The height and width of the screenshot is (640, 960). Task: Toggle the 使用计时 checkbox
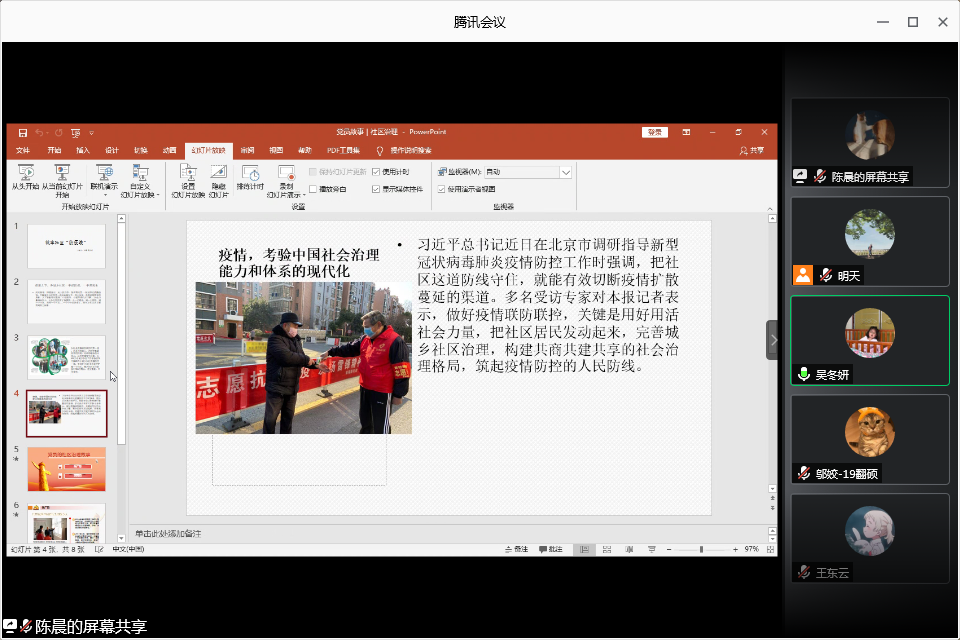[x=376, y=172]
